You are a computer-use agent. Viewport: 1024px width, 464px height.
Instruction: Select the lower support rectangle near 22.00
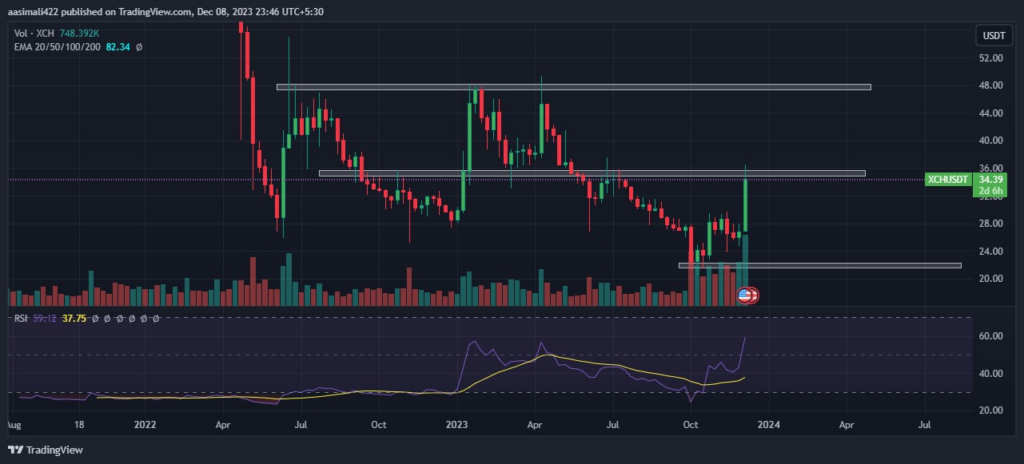click(820, 265)
